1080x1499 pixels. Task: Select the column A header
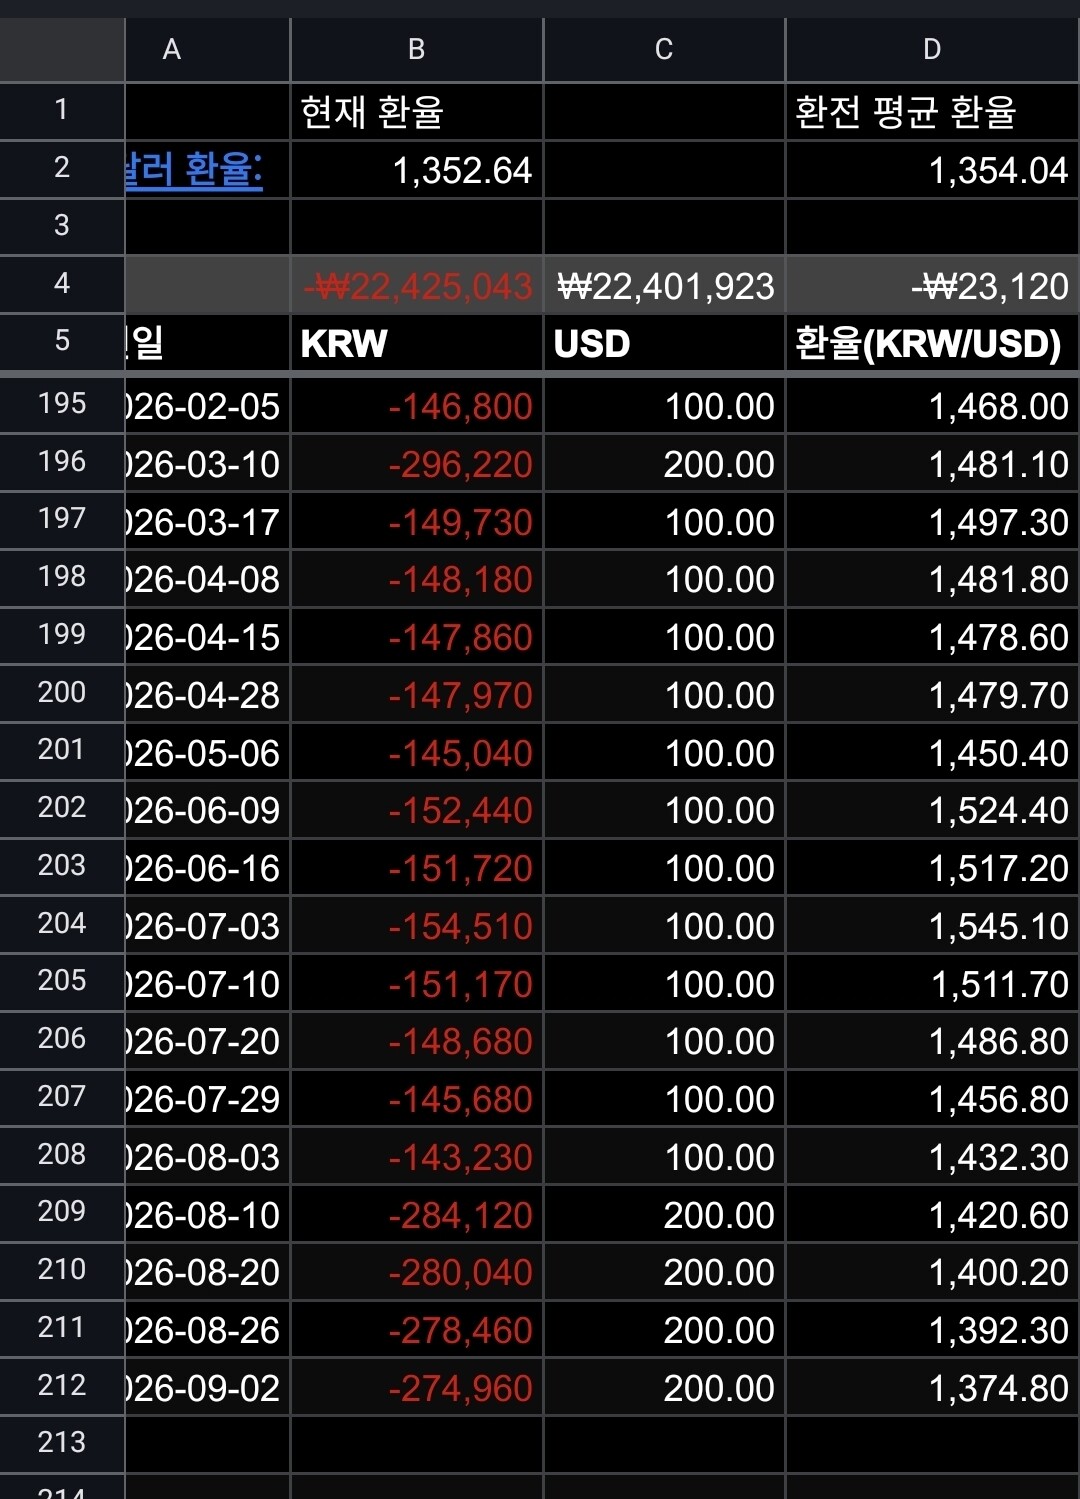tap(171, 49)
